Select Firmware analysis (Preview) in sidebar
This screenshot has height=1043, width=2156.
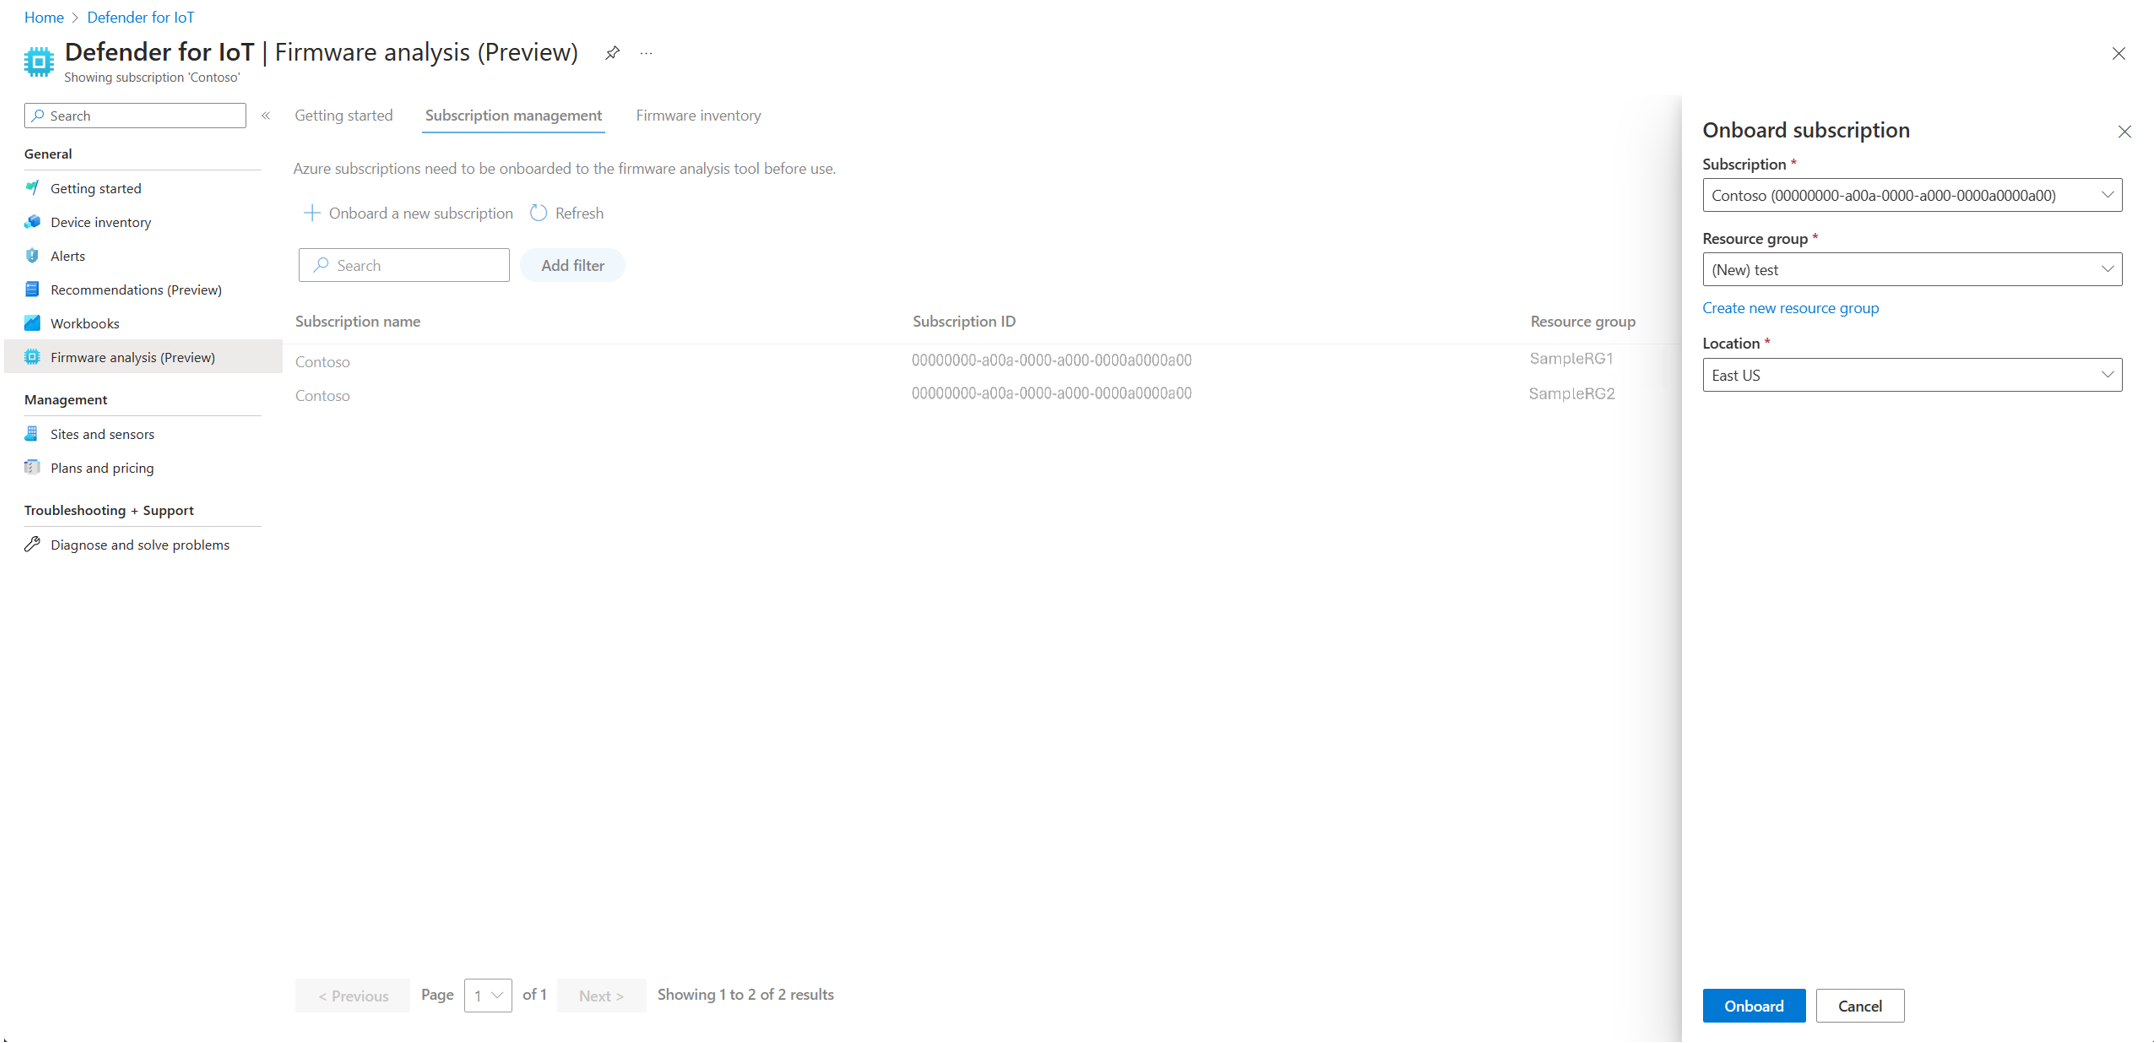coord(144,357)
